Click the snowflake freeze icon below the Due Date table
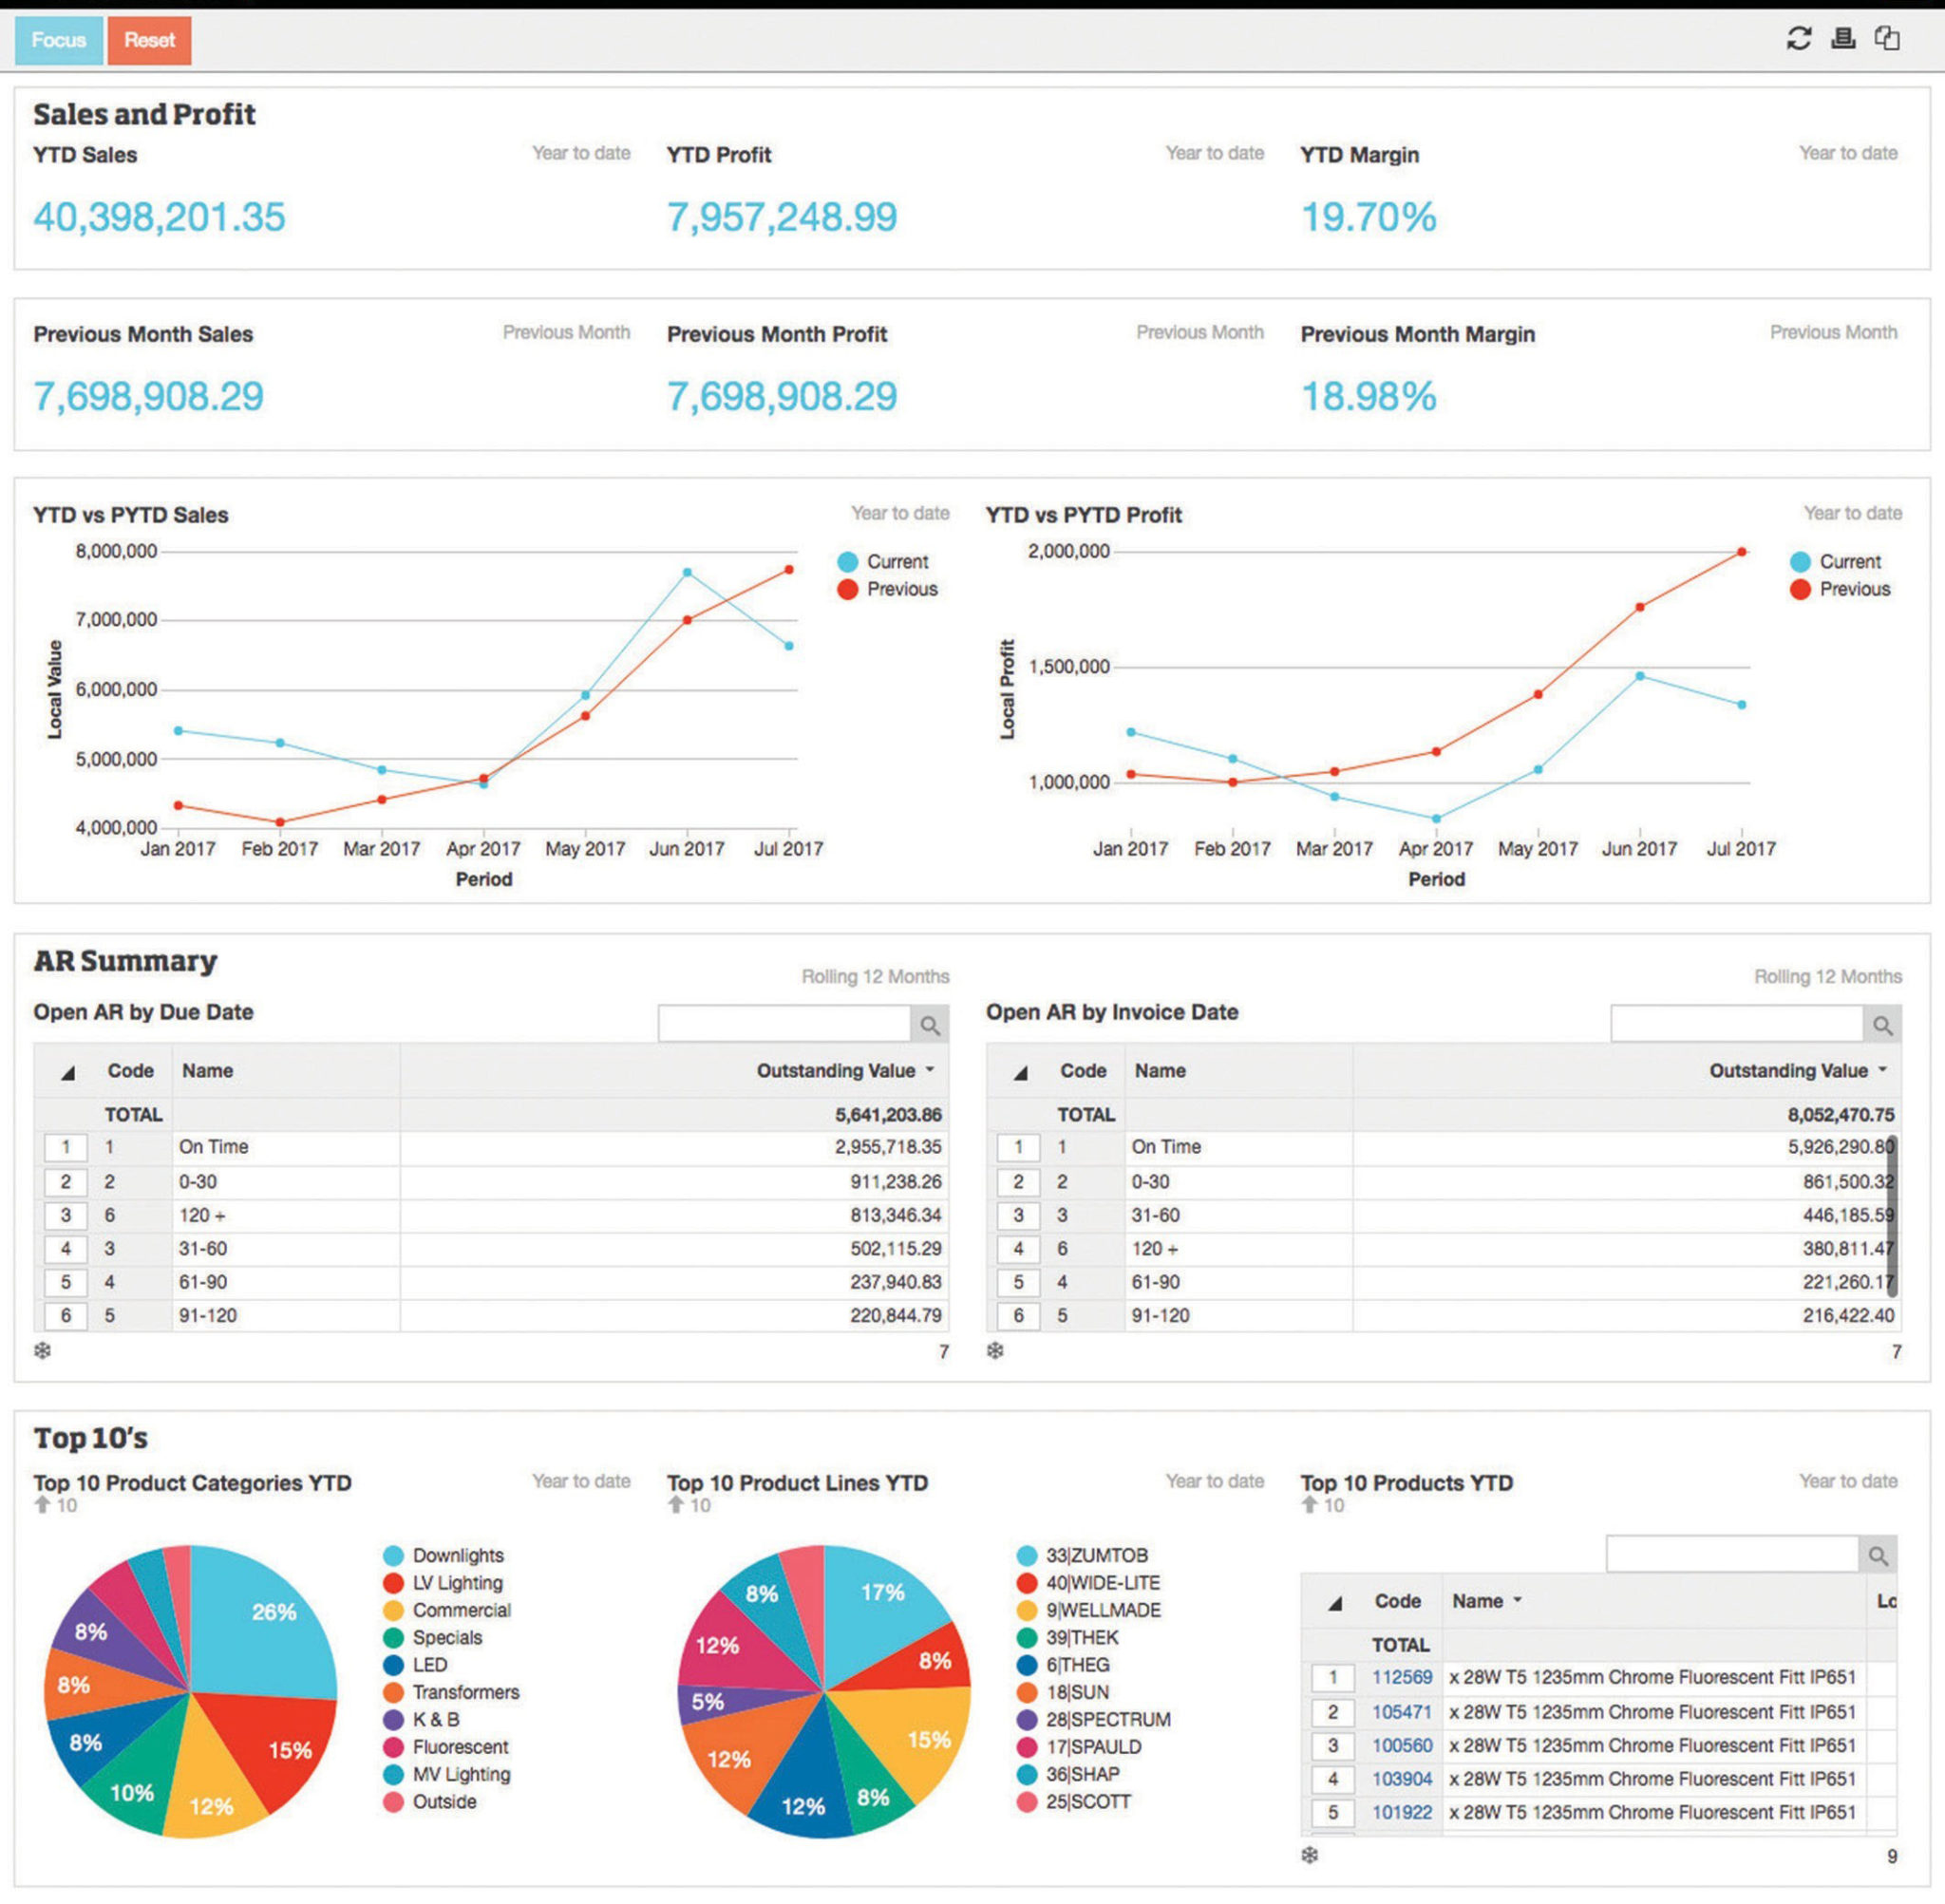Viewport: 1945px width, 1904px height. point(42,1351)
